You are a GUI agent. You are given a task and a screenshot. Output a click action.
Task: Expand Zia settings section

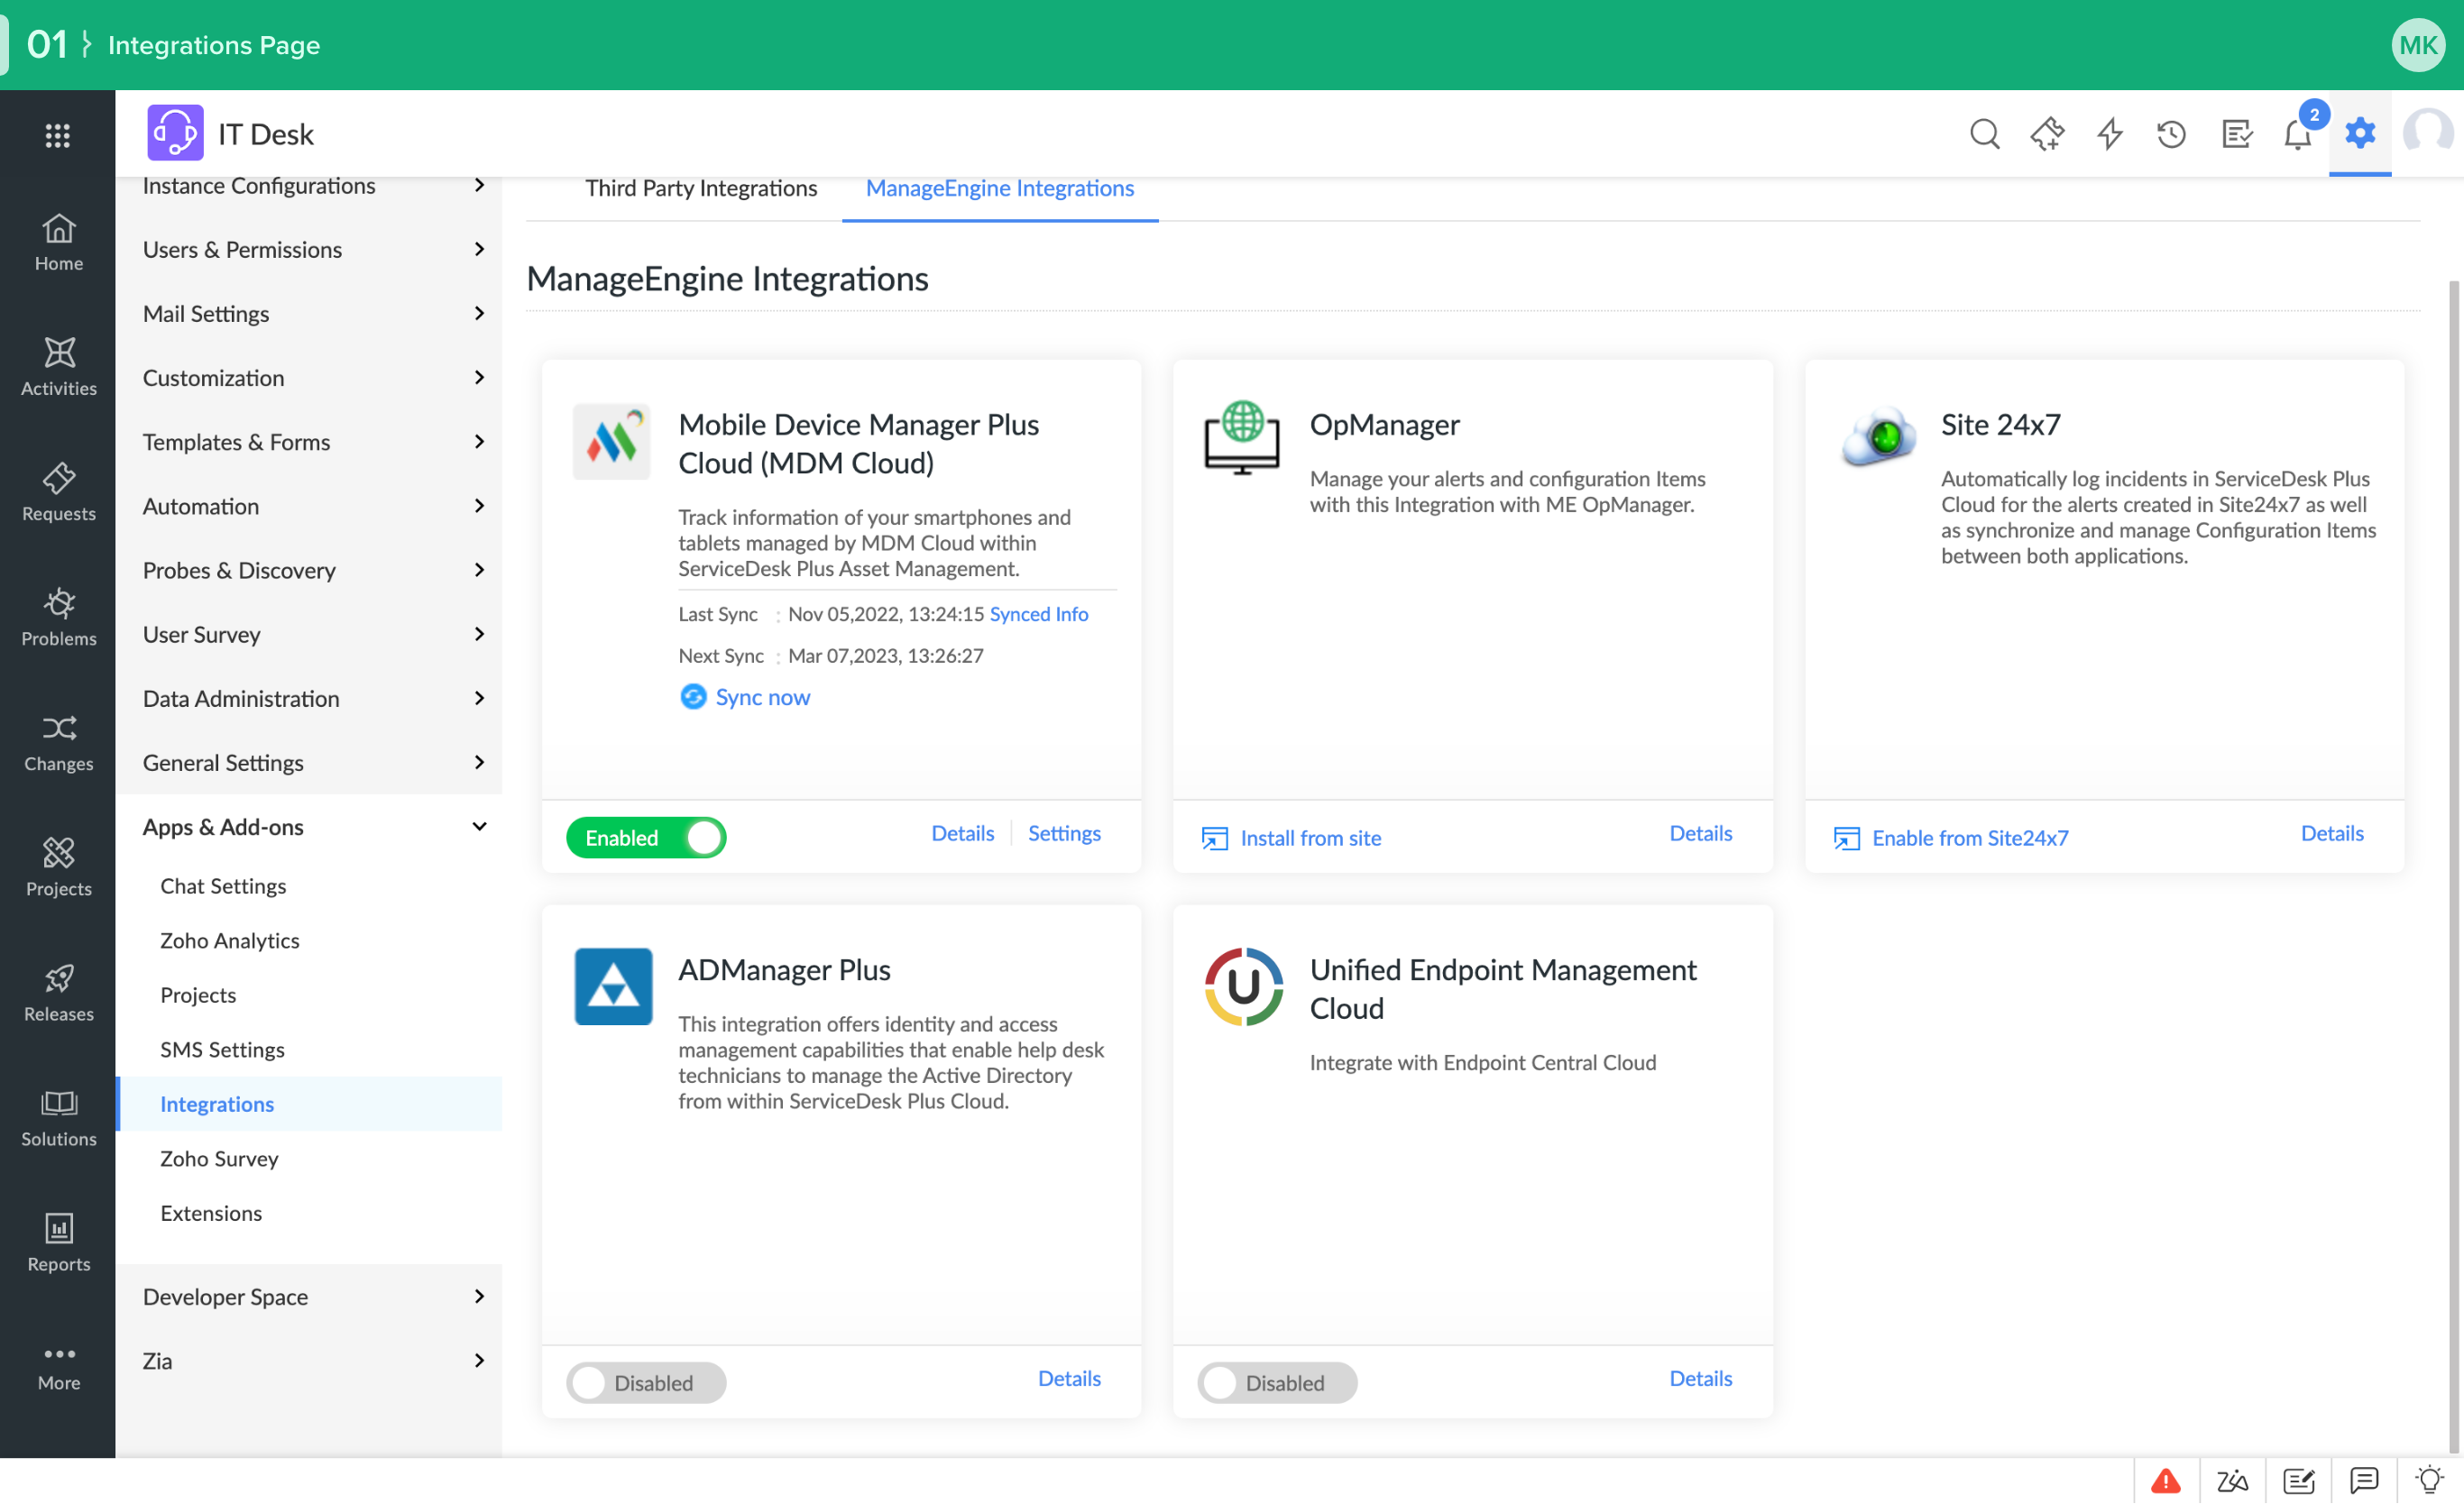[309, 1361]
